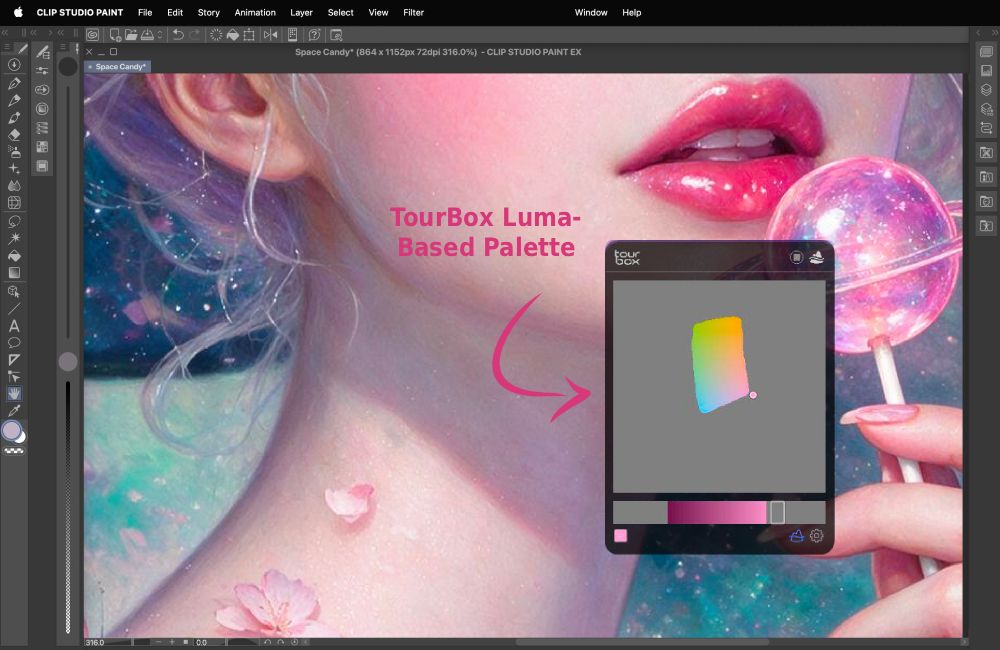The height and width of the screenshot is (650, 1000).
Task: Click the white hat icon in TourBox header
Action: 816,257
